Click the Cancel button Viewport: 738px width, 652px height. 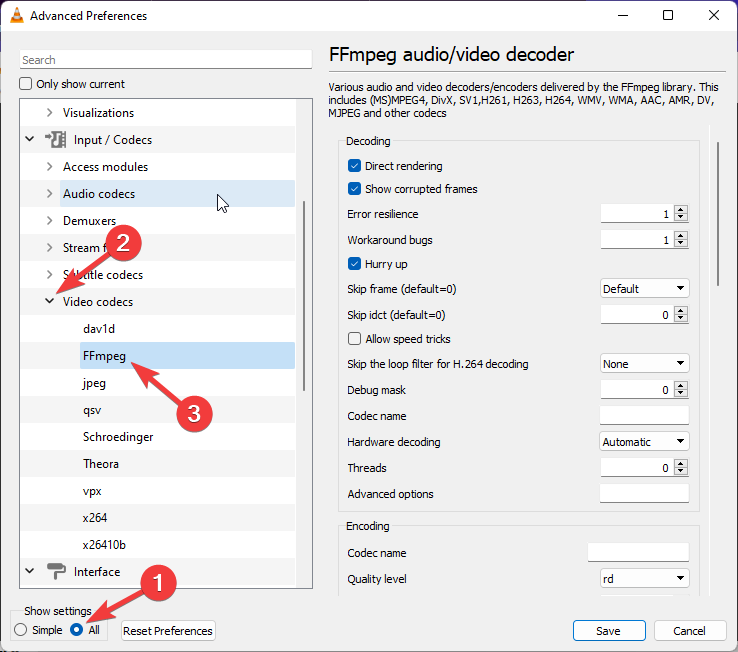[690, 631]
